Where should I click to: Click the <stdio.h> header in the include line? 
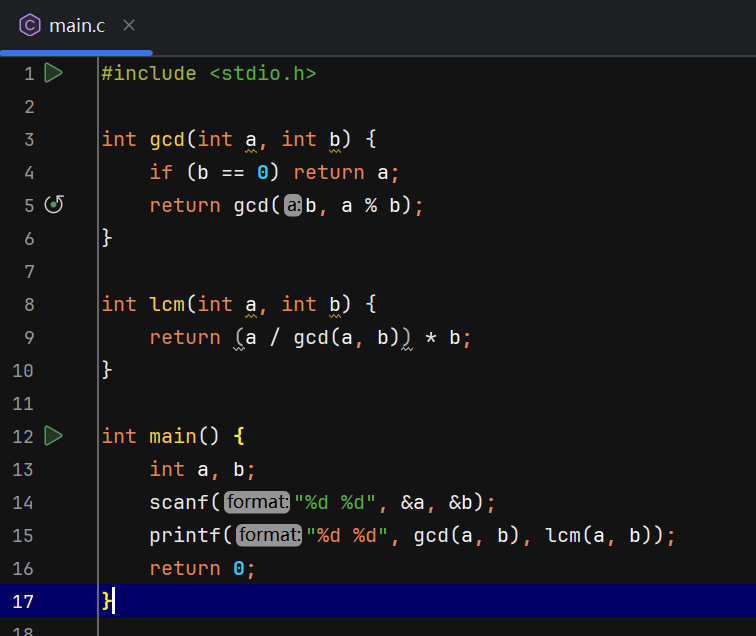click(262, 73)
